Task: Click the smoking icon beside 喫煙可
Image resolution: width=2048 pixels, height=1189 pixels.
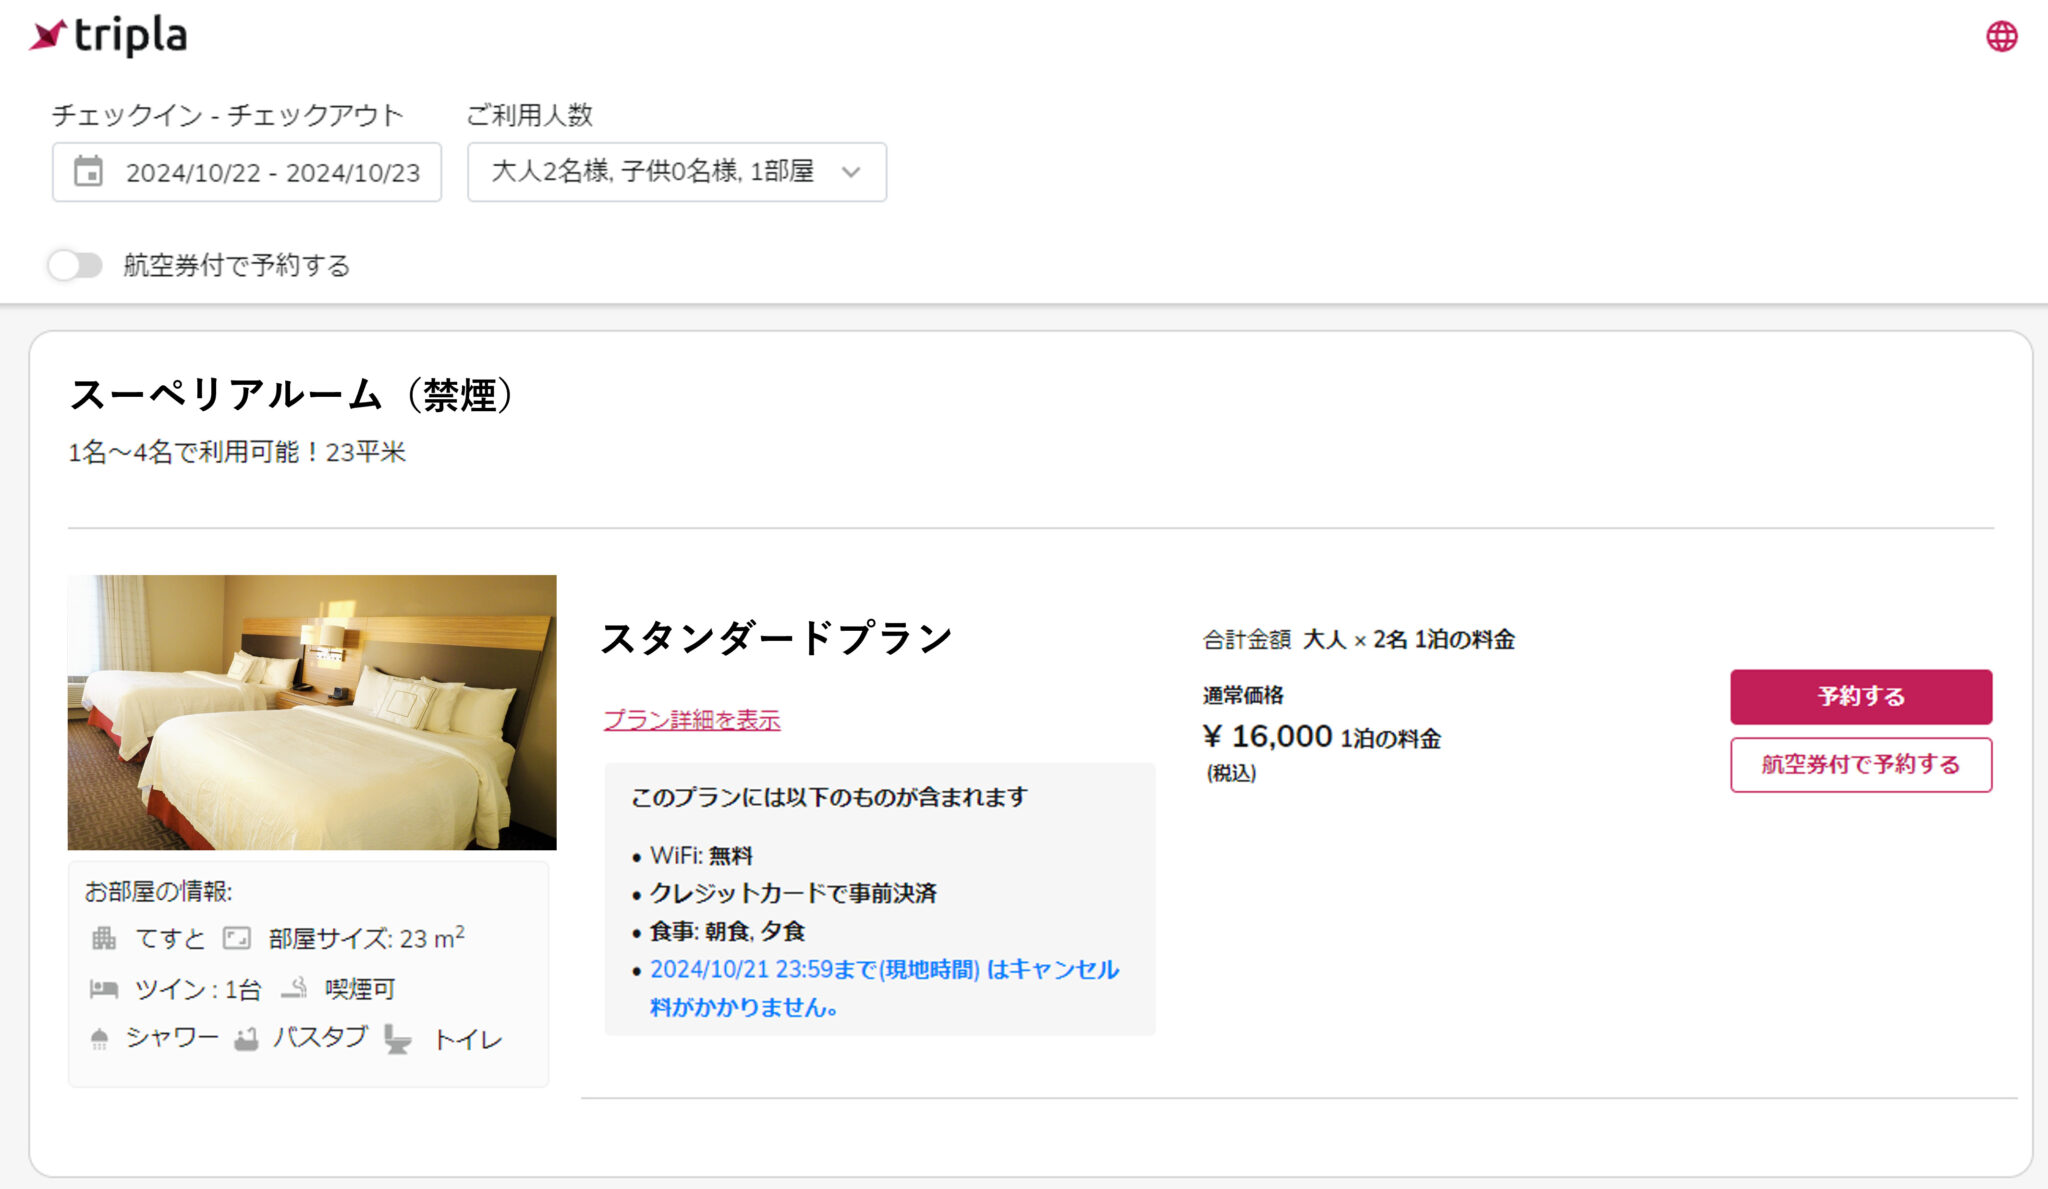Action: tap(296, 988)
